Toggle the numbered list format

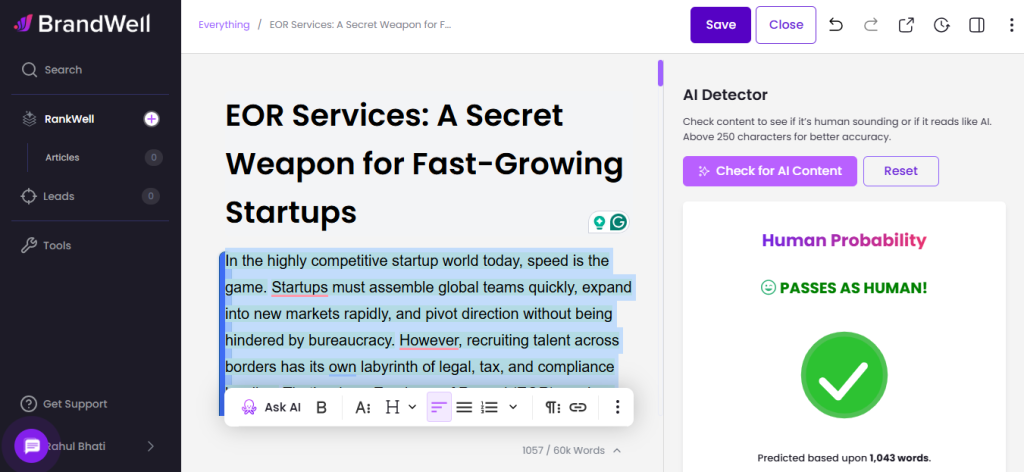coord(489,407)
